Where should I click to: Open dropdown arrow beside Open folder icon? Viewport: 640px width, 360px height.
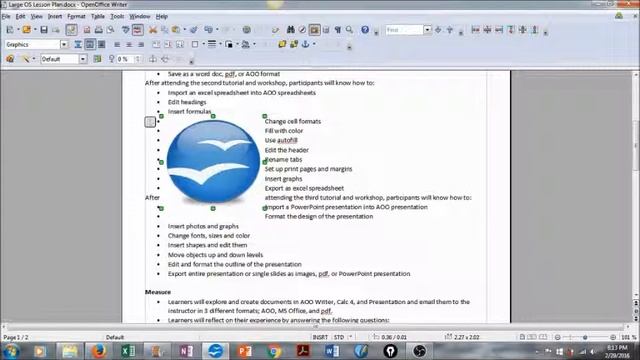tap(35, 30)
